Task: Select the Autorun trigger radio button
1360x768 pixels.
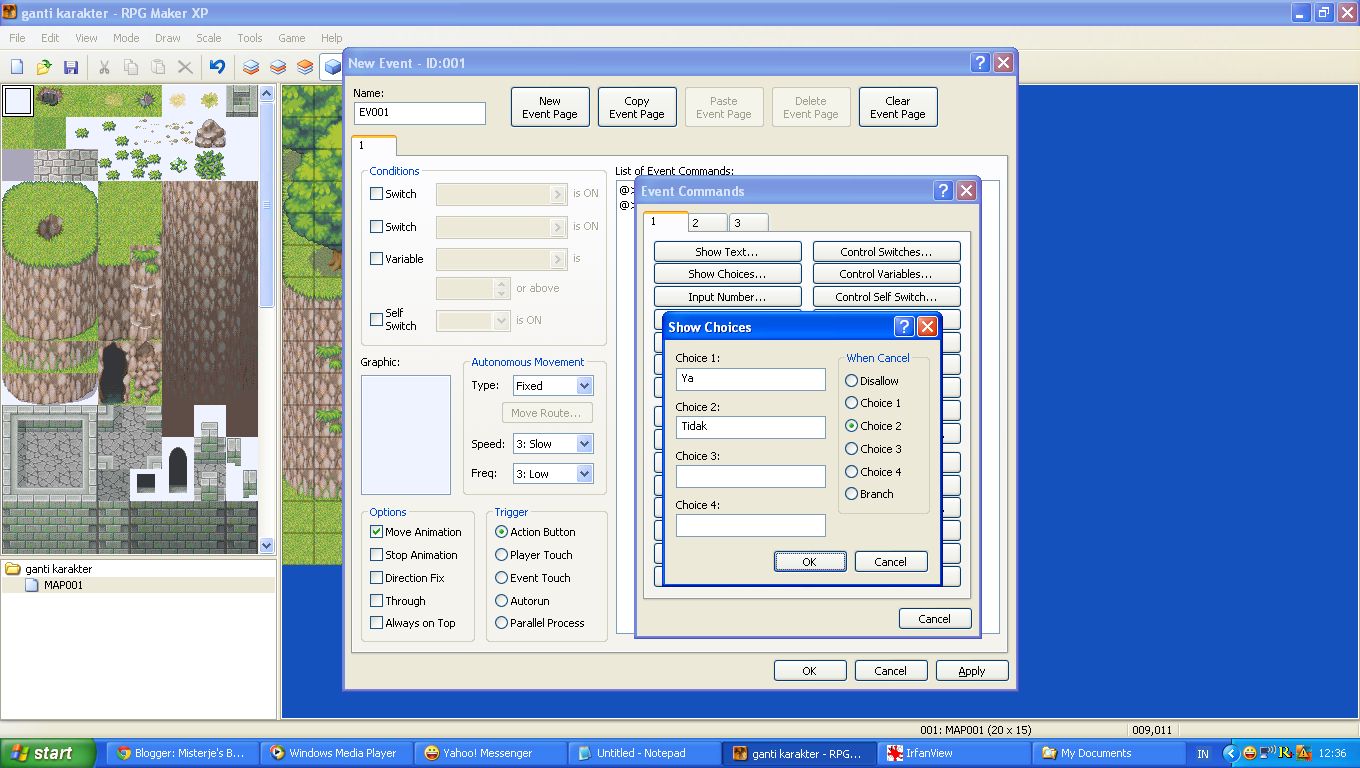Action: point(501,600)
